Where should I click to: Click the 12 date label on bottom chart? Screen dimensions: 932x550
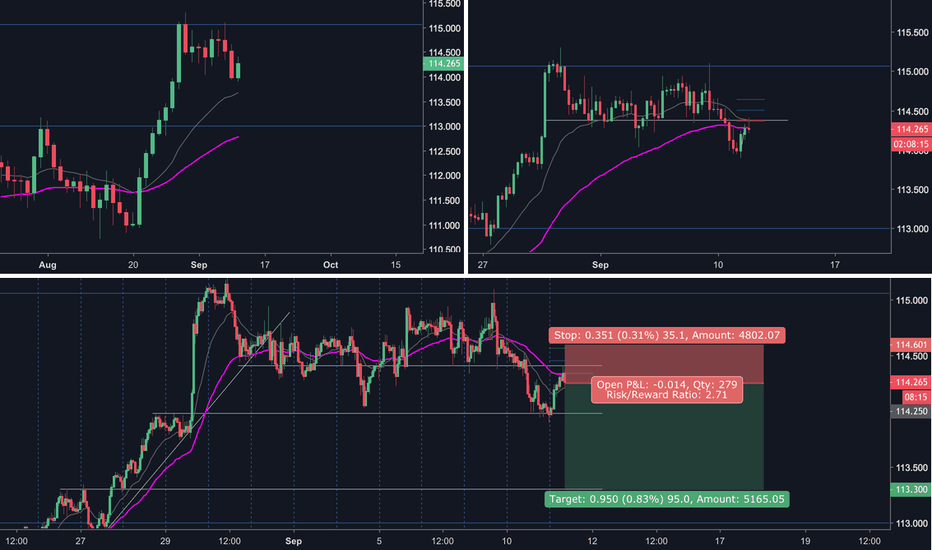[592, 541]
